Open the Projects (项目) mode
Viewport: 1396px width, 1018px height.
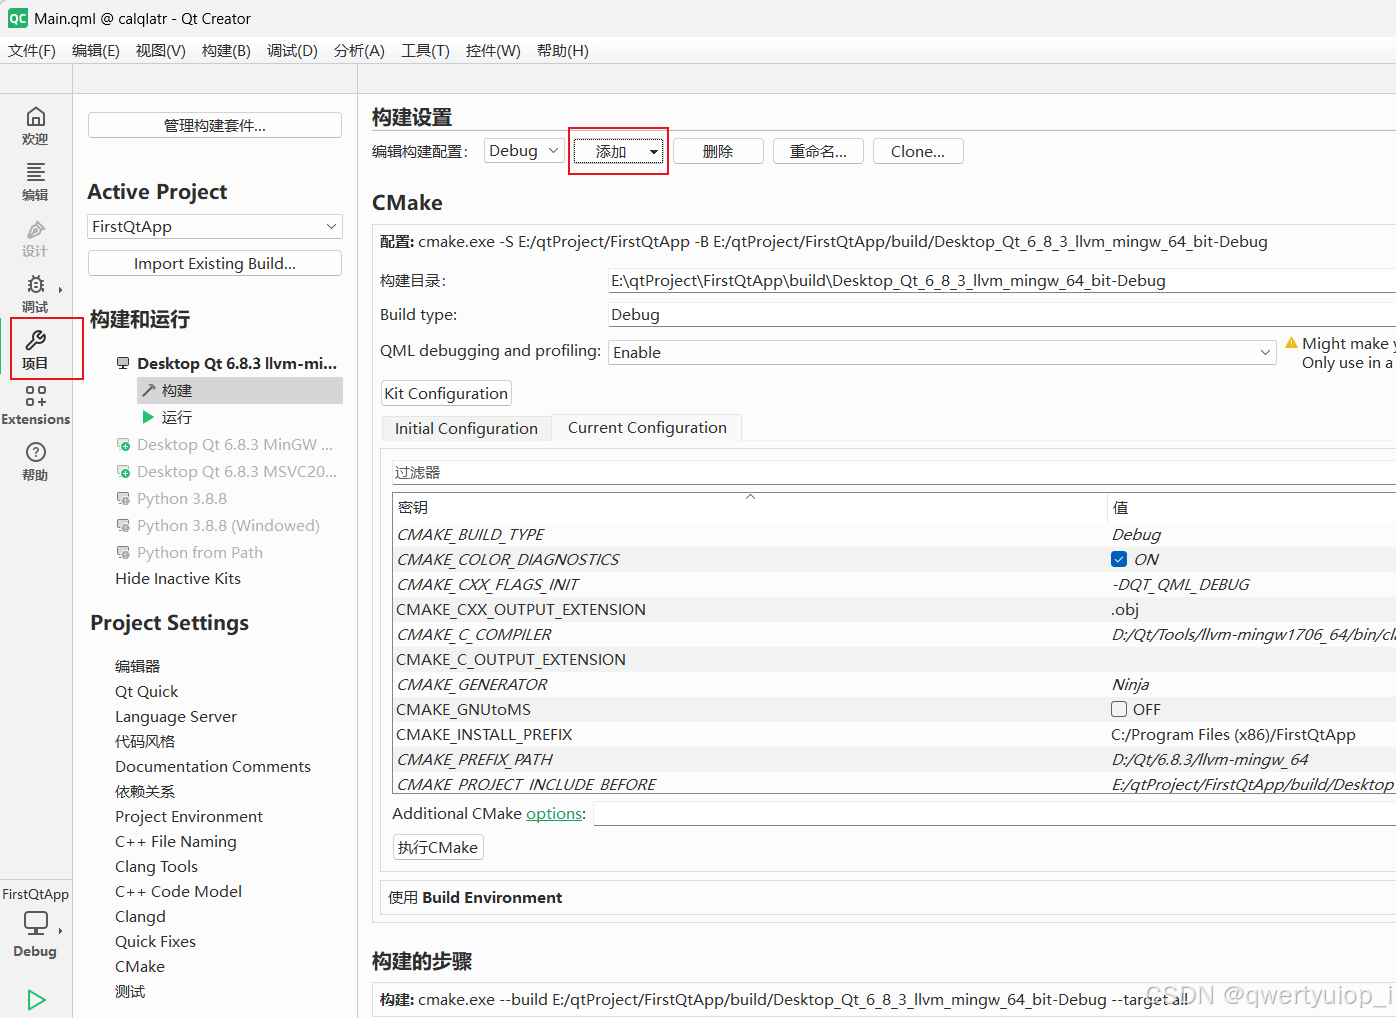pos(35,350)
